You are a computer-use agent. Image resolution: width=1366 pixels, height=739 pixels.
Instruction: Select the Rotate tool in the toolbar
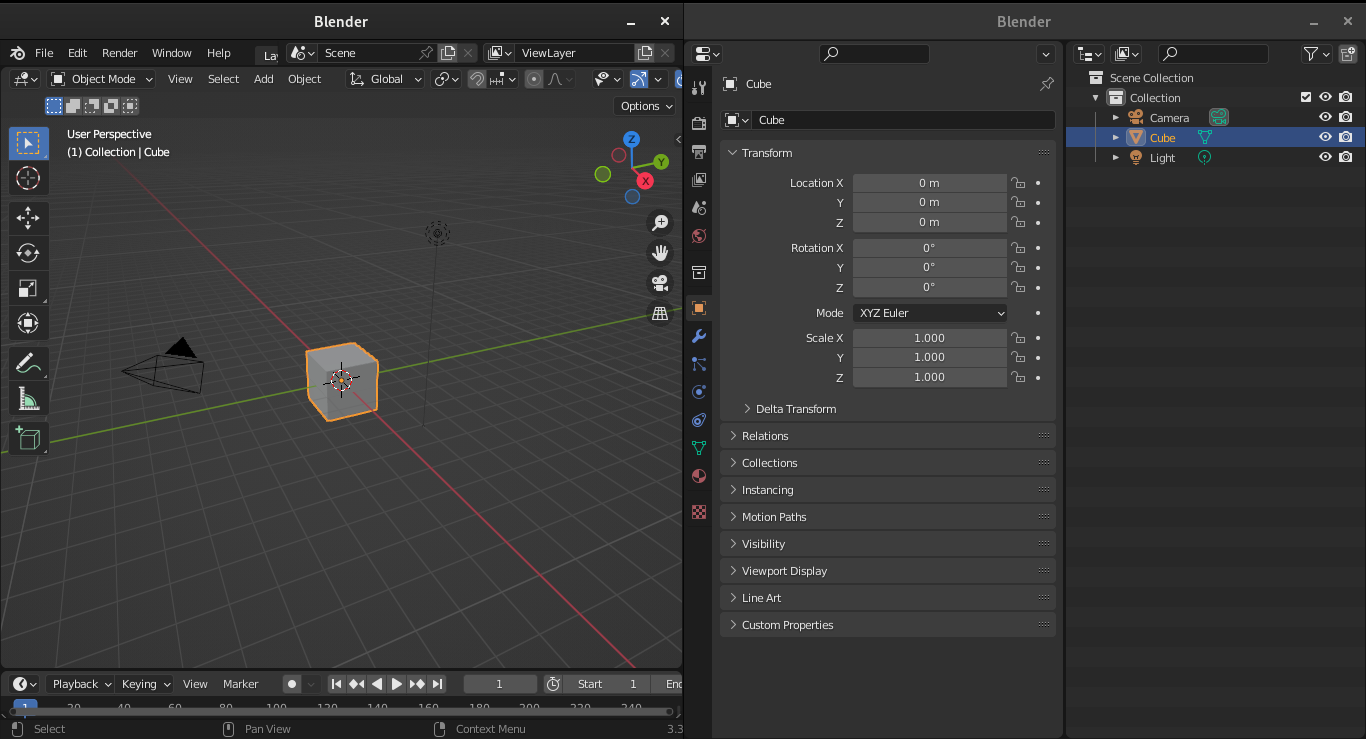pos(28,253)
